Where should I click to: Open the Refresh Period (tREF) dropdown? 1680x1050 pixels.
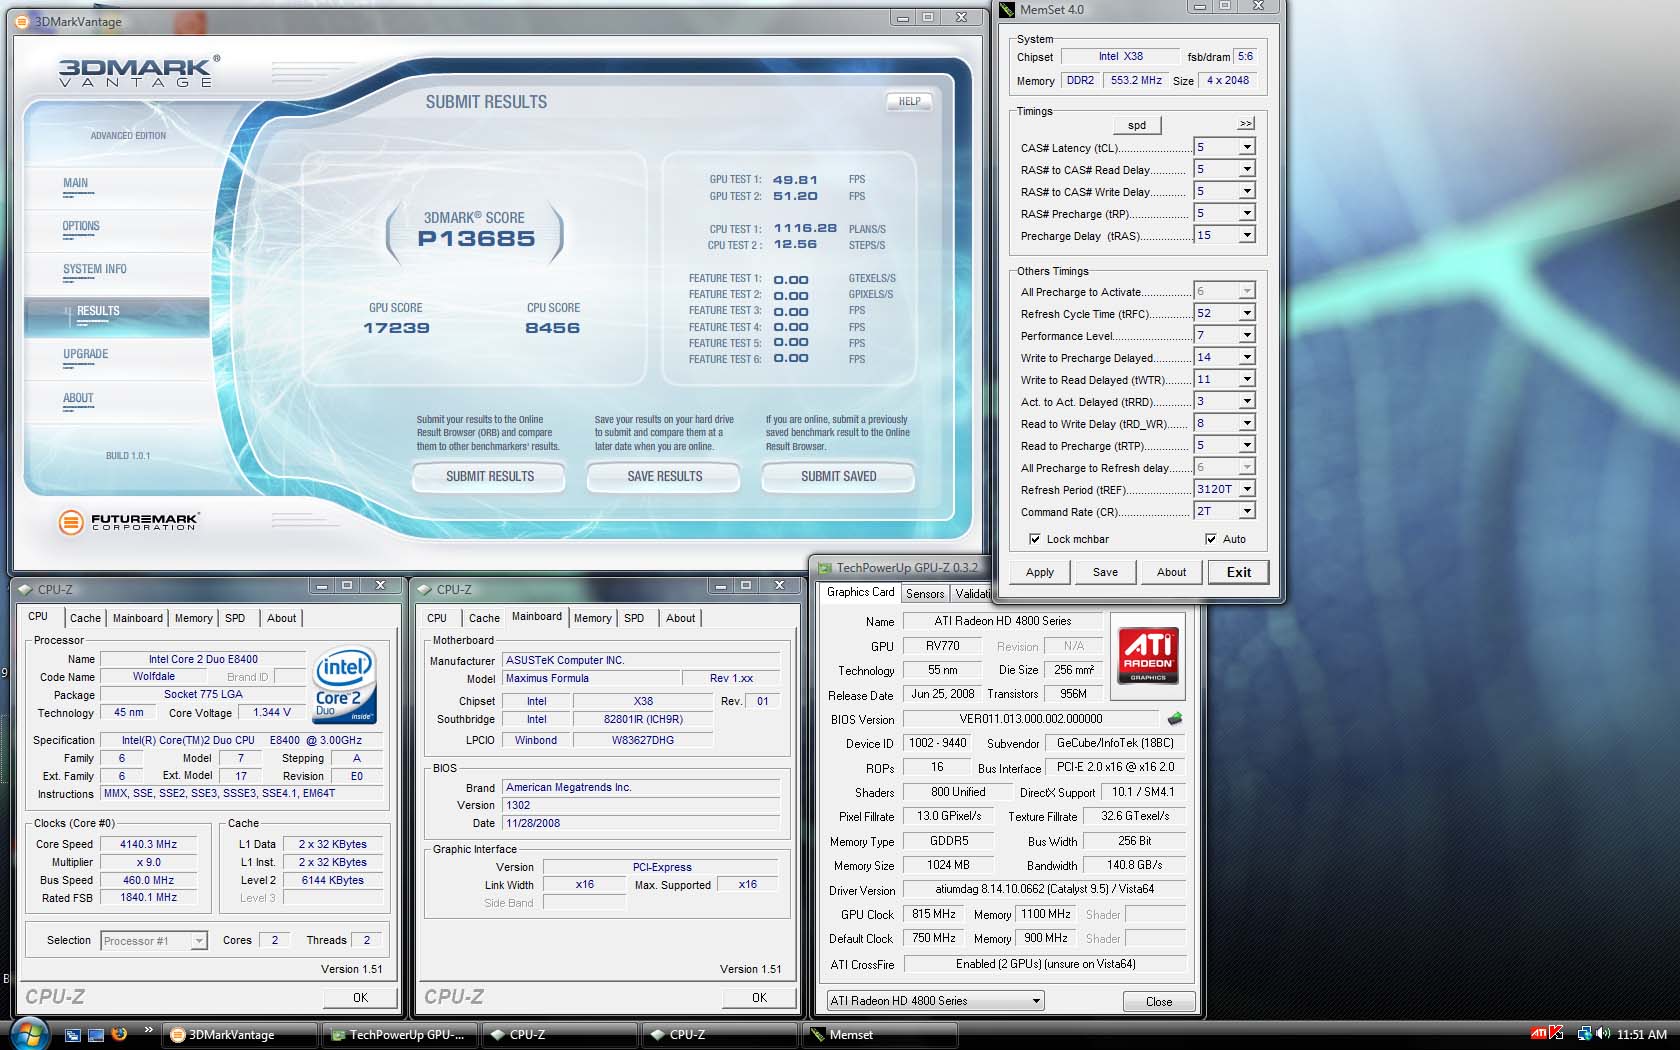pos(1247,489)
